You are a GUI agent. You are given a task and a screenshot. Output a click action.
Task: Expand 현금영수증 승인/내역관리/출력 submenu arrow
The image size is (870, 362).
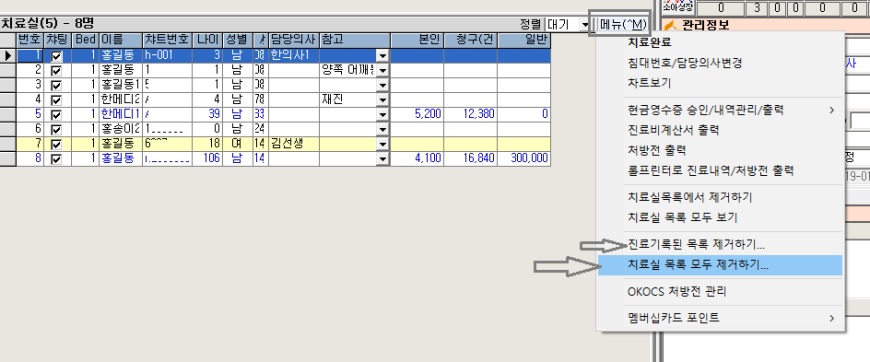tap(832, 110)
